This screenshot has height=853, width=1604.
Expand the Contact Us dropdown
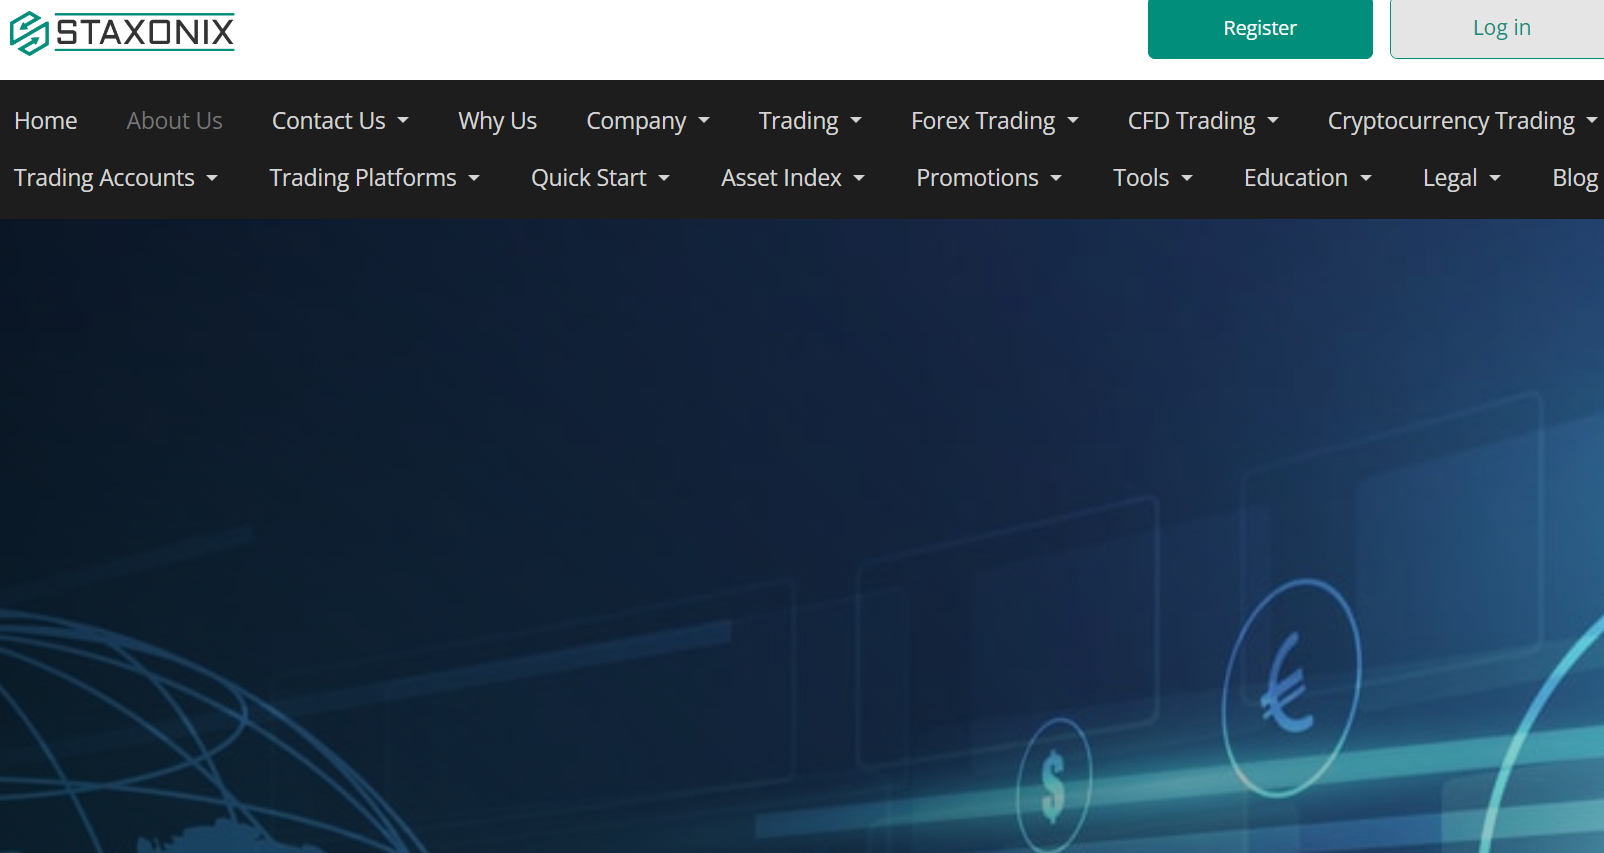pos(340,121)
